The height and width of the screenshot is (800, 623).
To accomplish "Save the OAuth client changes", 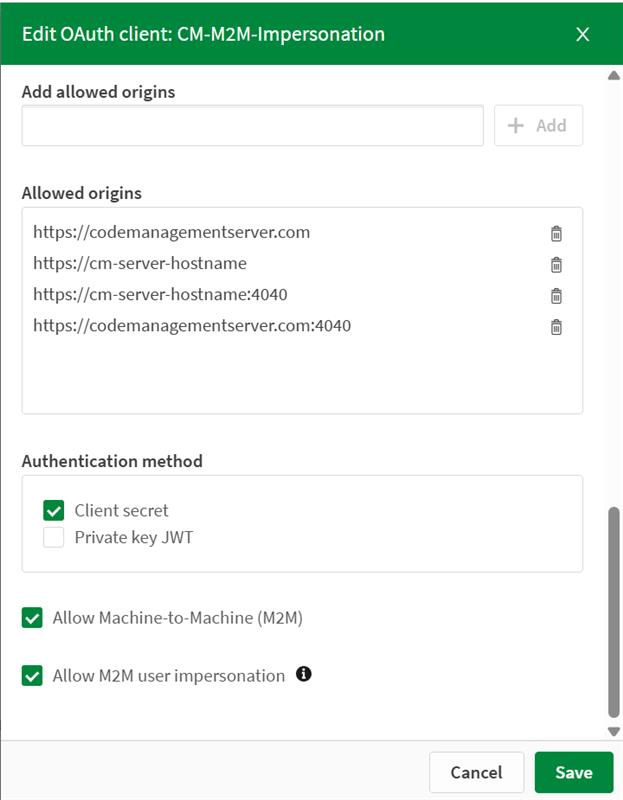I will 574,772.
